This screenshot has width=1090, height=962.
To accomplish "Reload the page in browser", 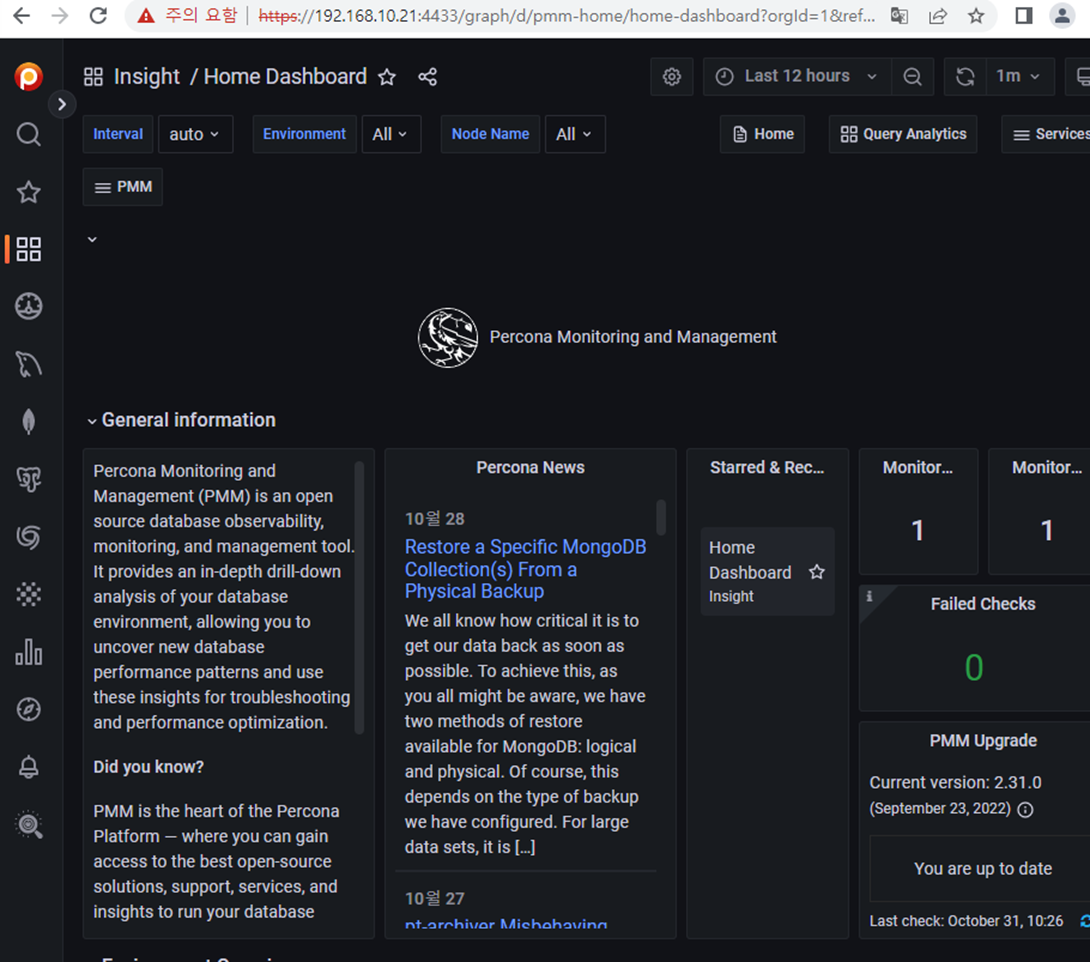I will pyautogui.click(x=98, y=15).
